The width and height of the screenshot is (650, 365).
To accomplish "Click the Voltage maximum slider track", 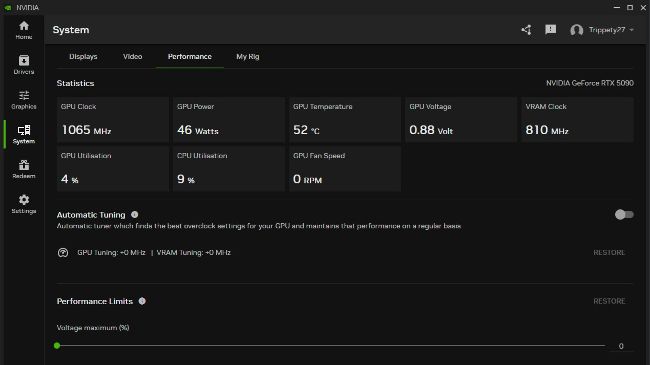I will [x=331, y=346].
